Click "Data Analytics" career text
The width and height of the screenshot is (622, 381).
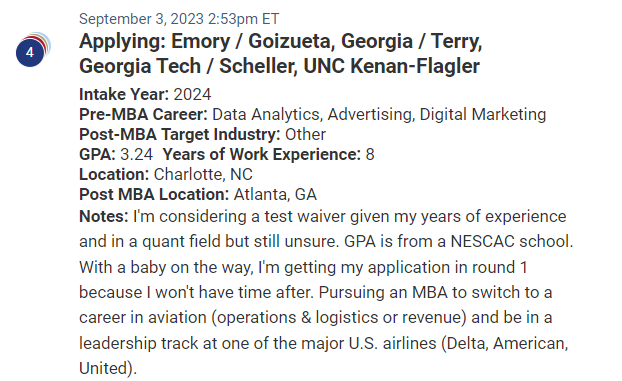coord(265,114)
